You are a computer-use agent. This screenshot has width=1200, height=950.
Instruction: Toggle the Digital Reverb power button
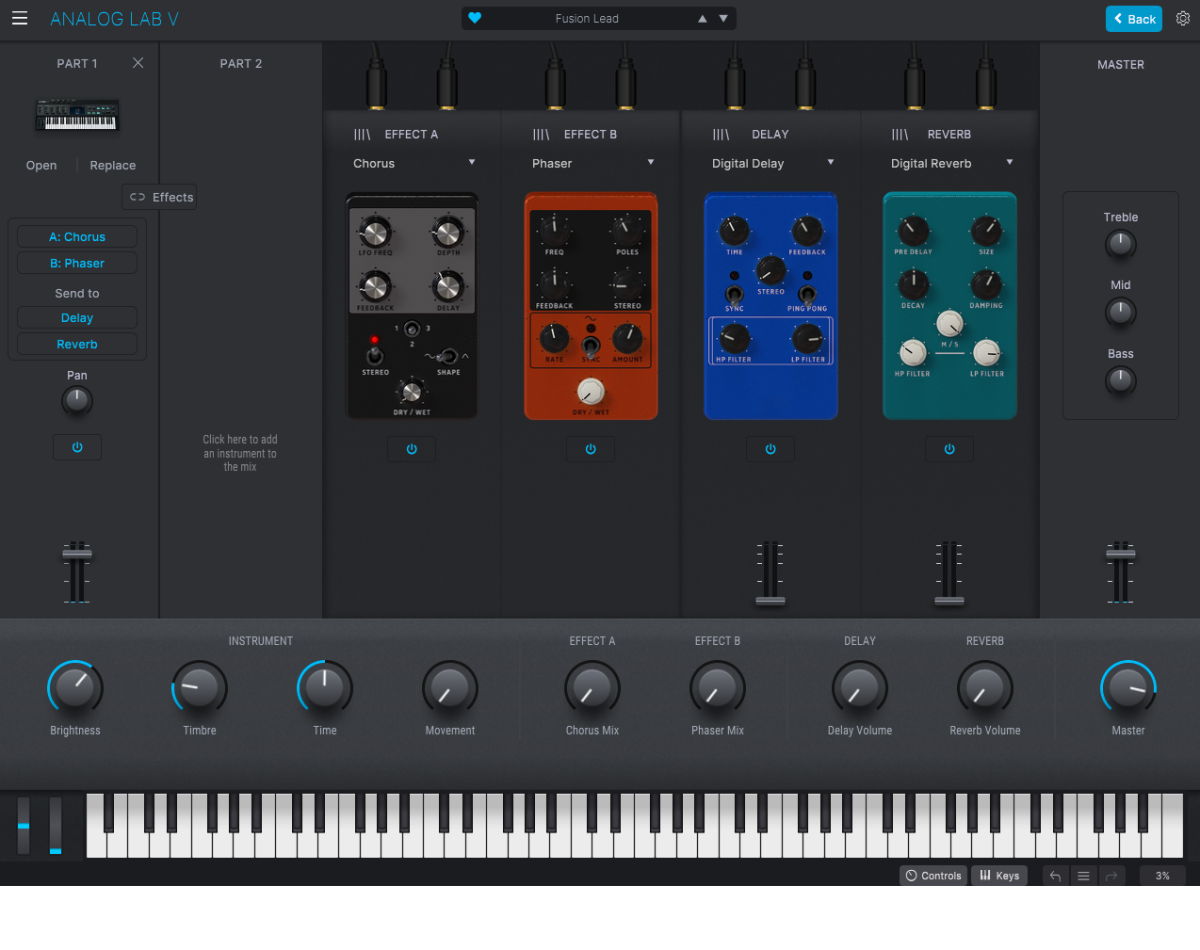pyautogui.click(x=950, y=449)
